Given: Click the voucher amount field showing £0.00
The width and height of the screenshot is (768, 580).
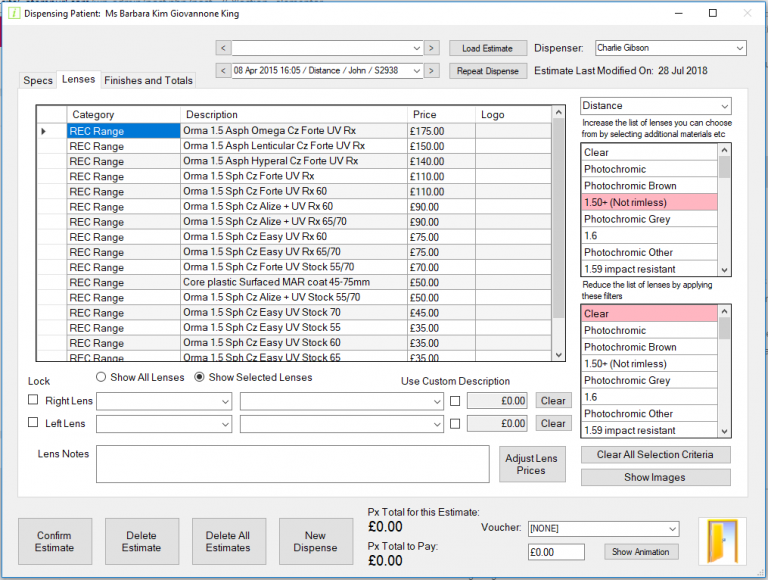Looking at the screenshot, I should [556, 552].
